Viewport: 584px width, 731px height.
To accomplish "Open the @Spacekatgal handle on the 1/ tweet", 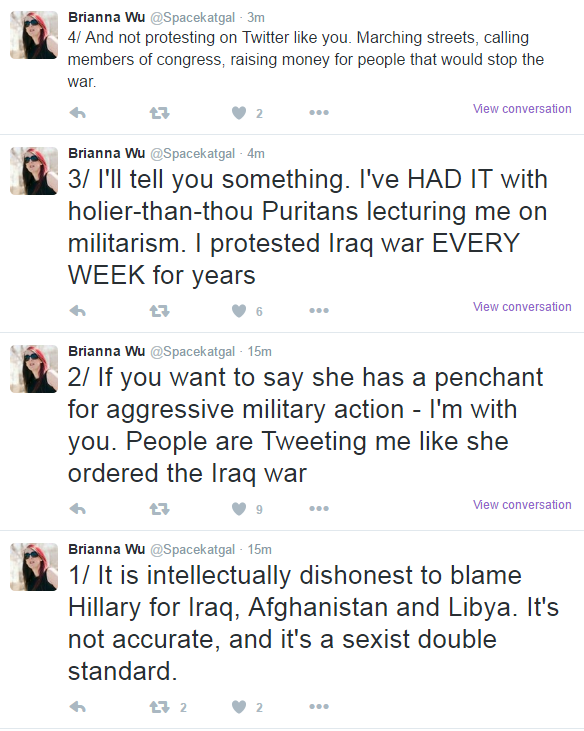I will click(192, 550).
